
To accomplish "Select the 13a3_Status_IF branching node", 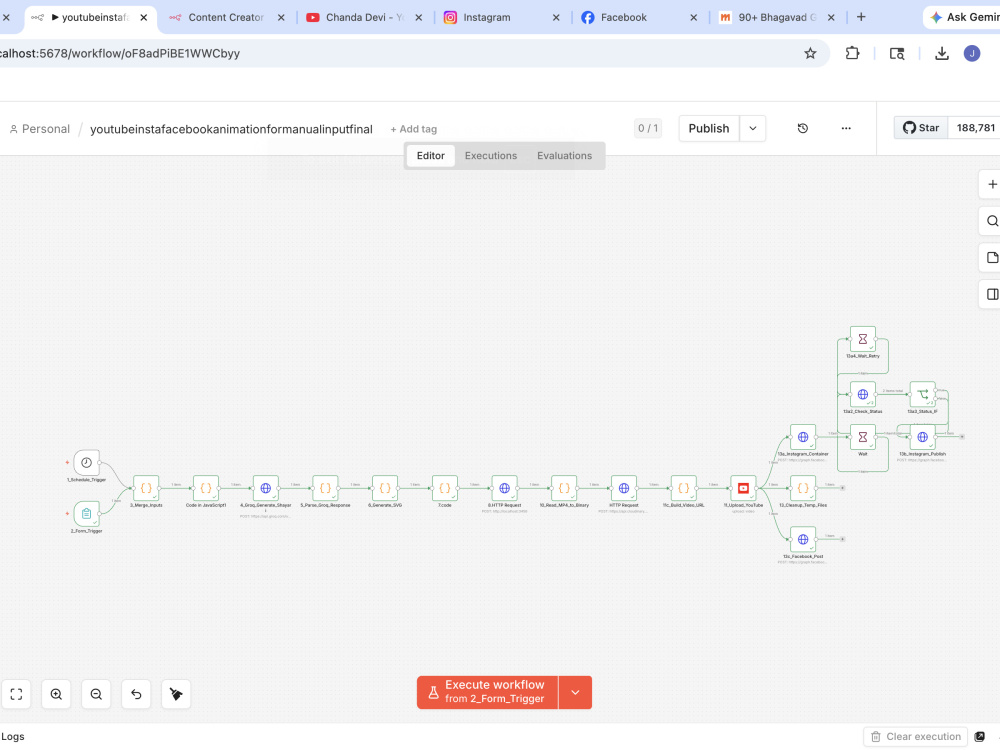I will (922, 394).
